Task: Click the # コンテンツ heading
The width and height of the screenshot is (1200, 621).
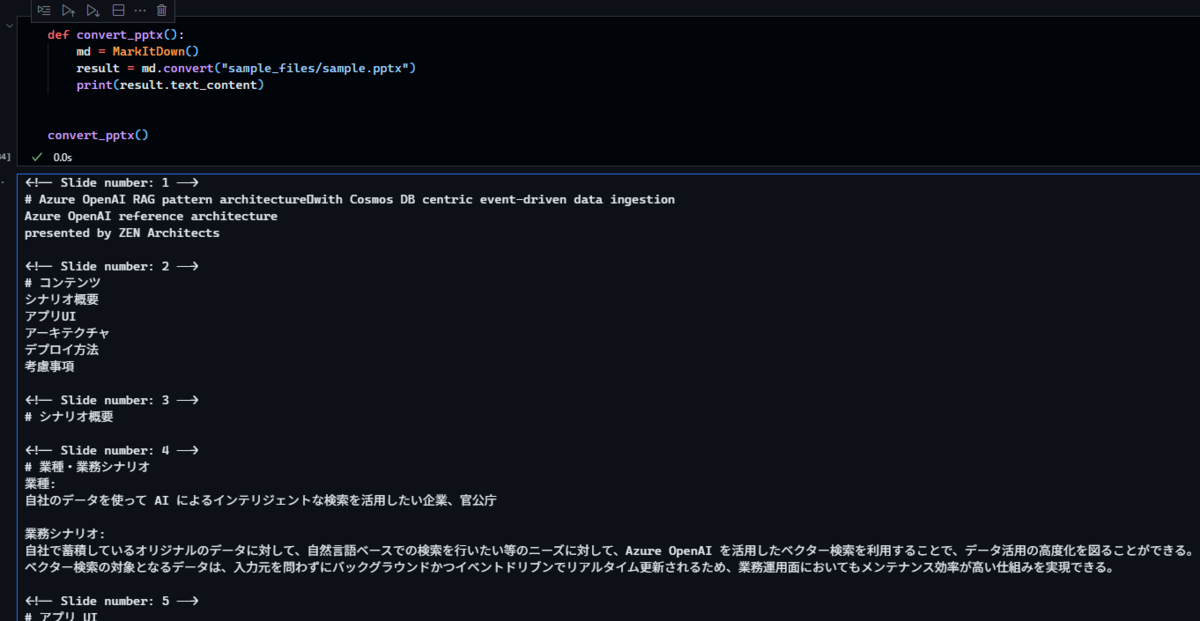Action: pos(63,283)
